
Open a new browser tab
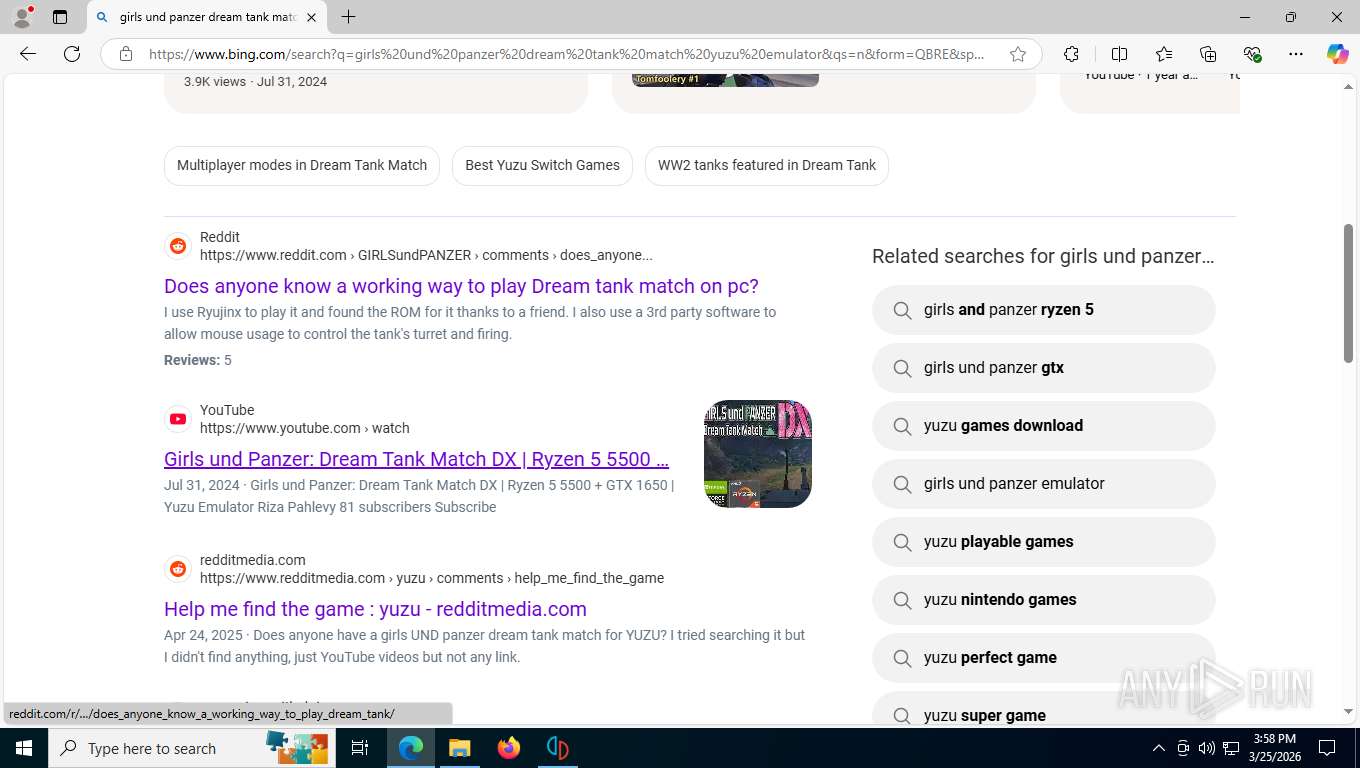(348, 17)
